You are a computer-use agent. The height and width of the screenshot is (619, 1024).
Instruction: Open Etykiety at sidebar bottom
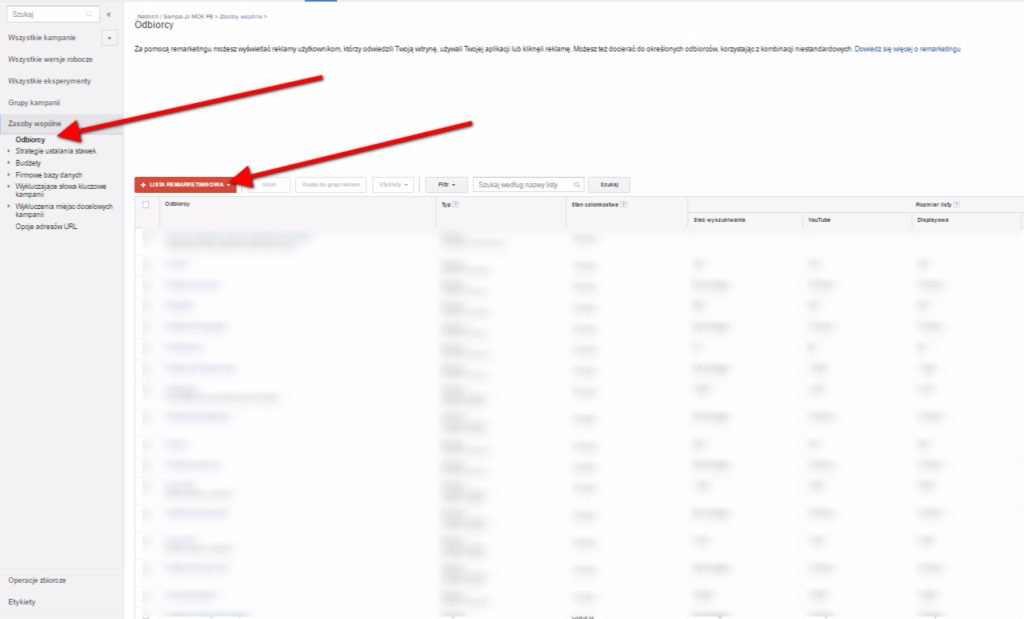click(x=22, y=602)
